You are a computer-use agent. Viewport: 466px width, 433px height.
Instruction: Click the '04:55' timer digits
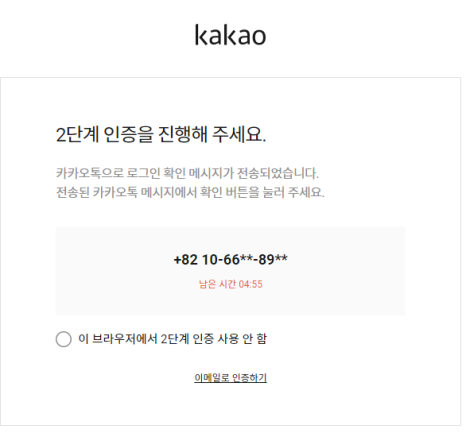click(251, 284)
